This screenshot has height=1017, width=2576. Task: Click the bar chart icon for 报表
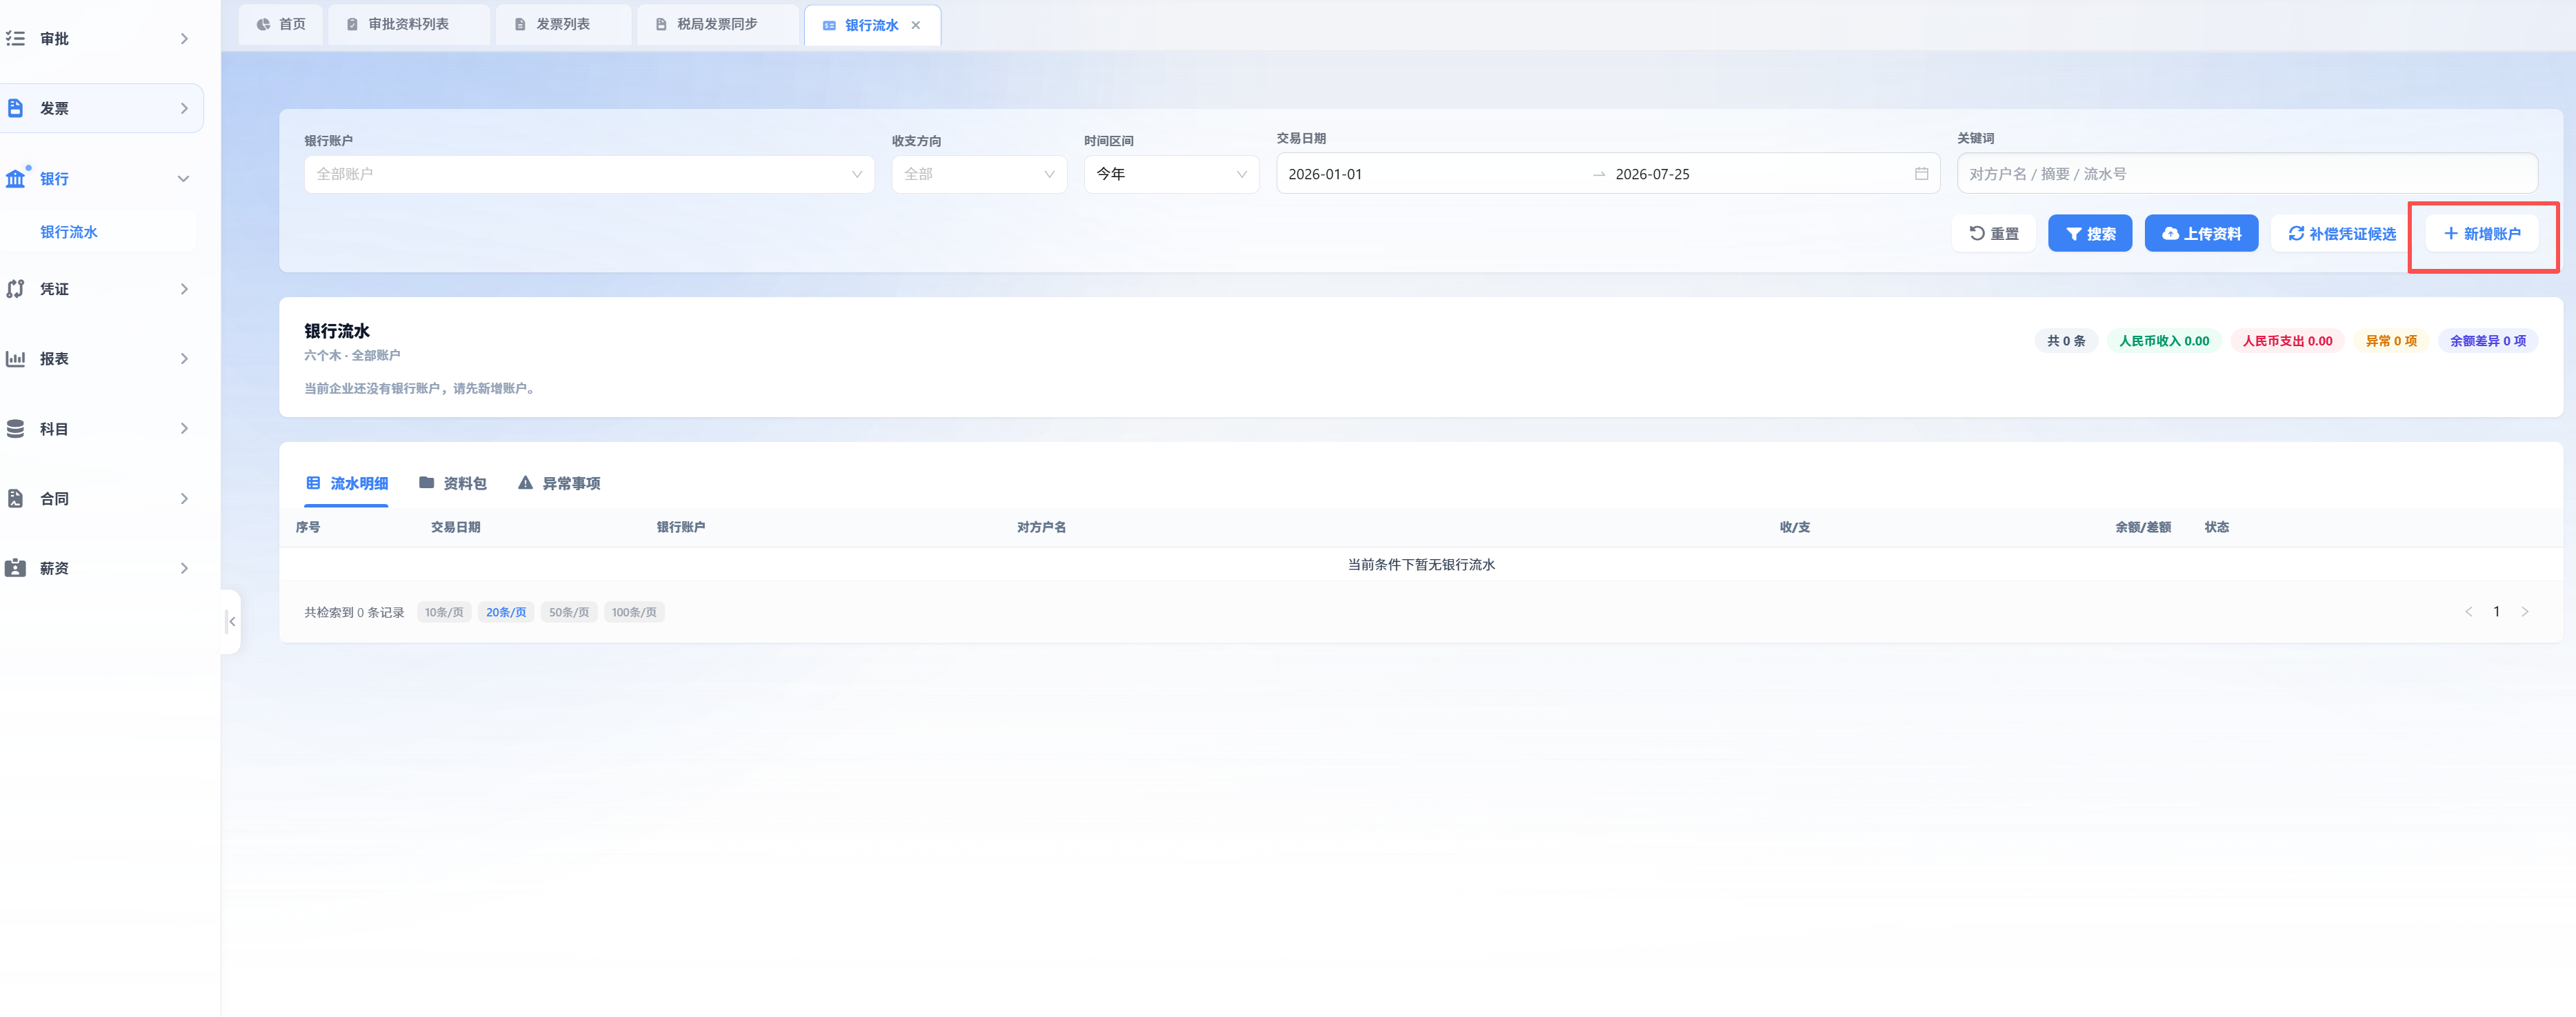tap(15, 358)
